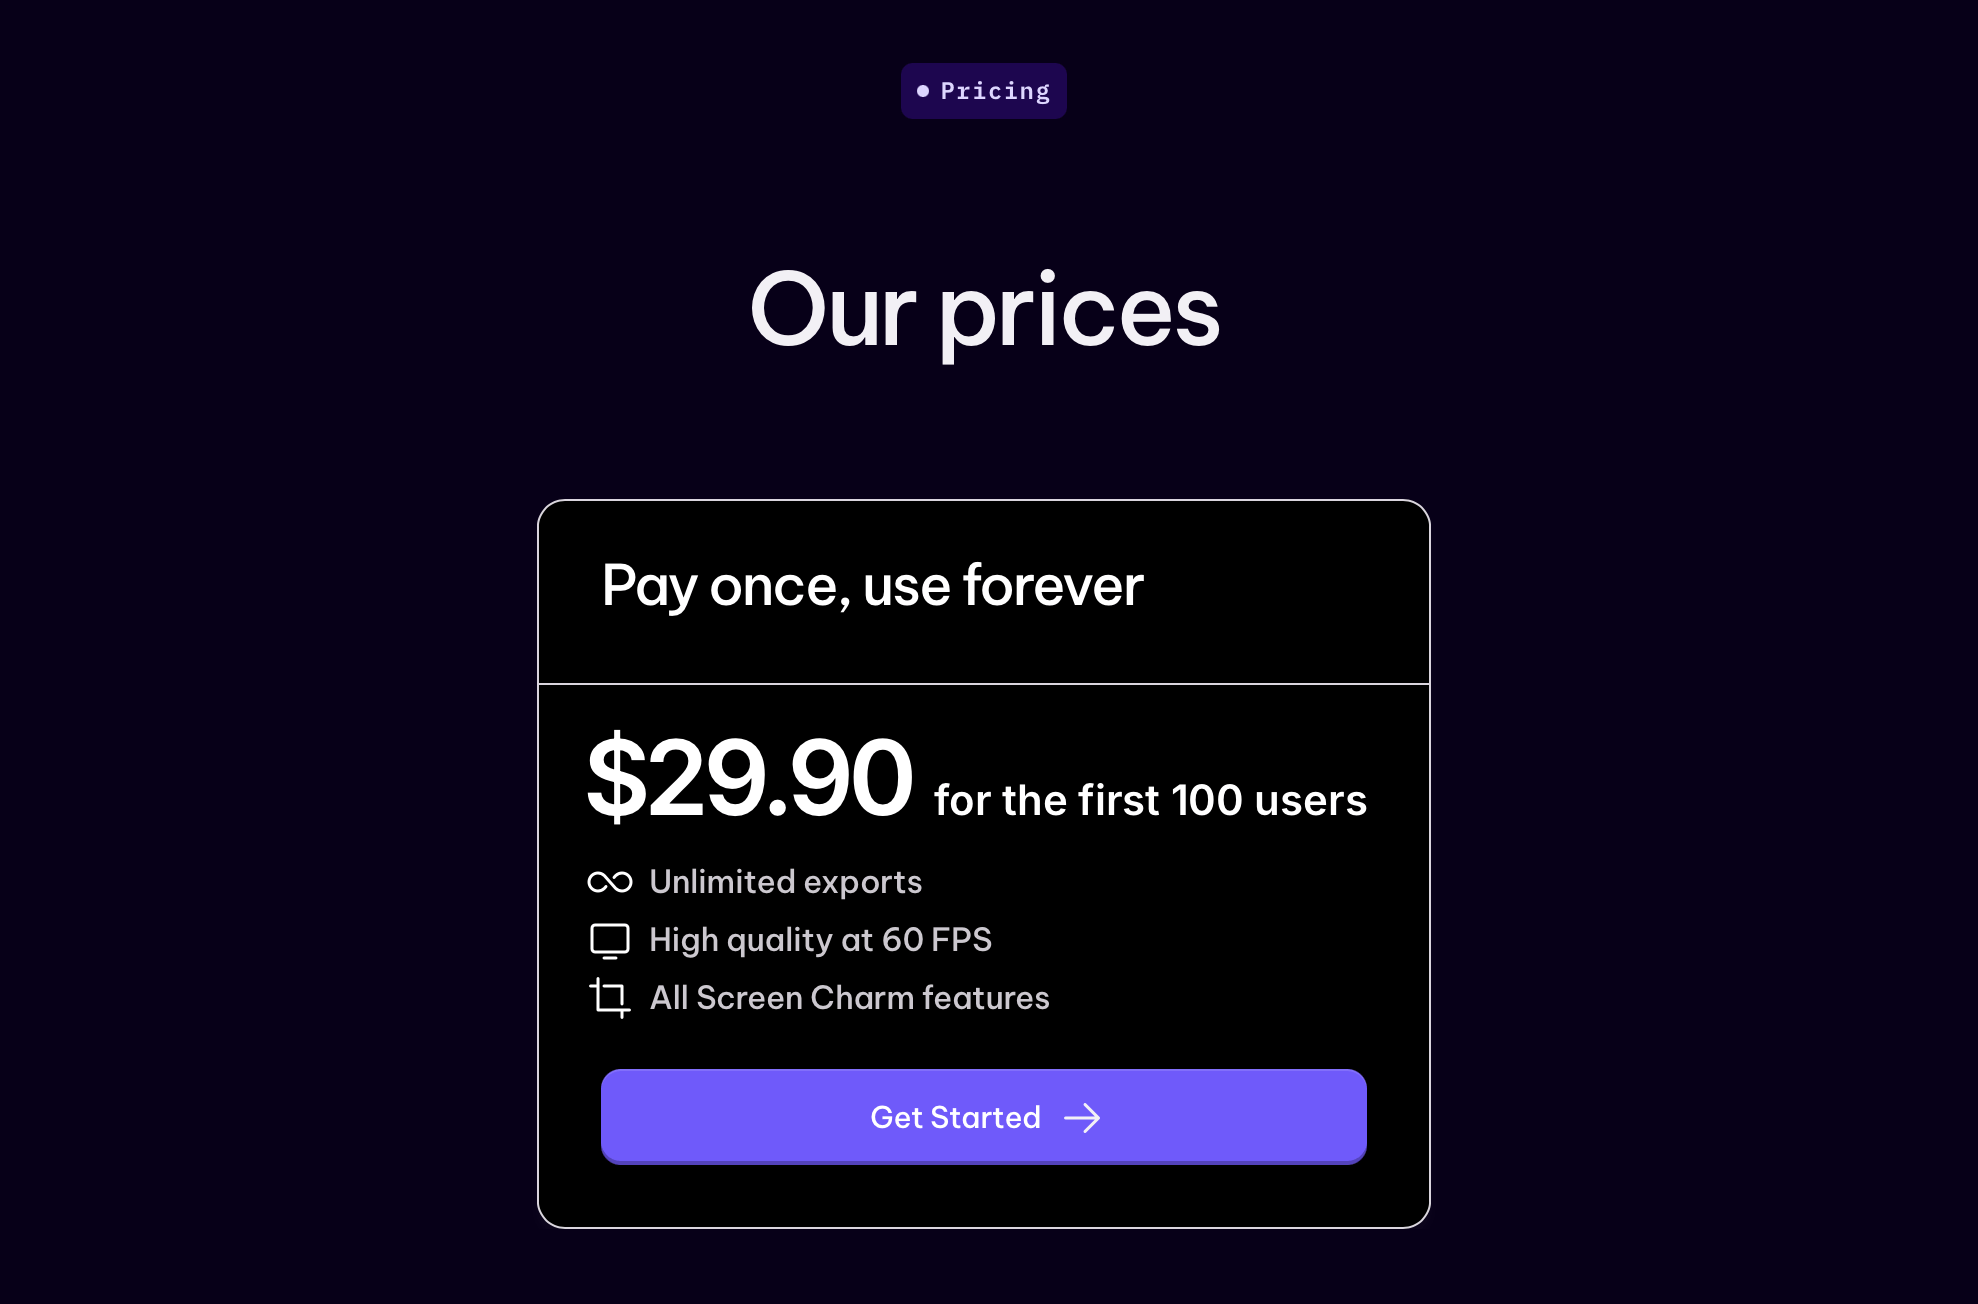Select the High quality at 60 FPS text
This screenshot has width=1978, height=1304.
(x=820, y=940)
